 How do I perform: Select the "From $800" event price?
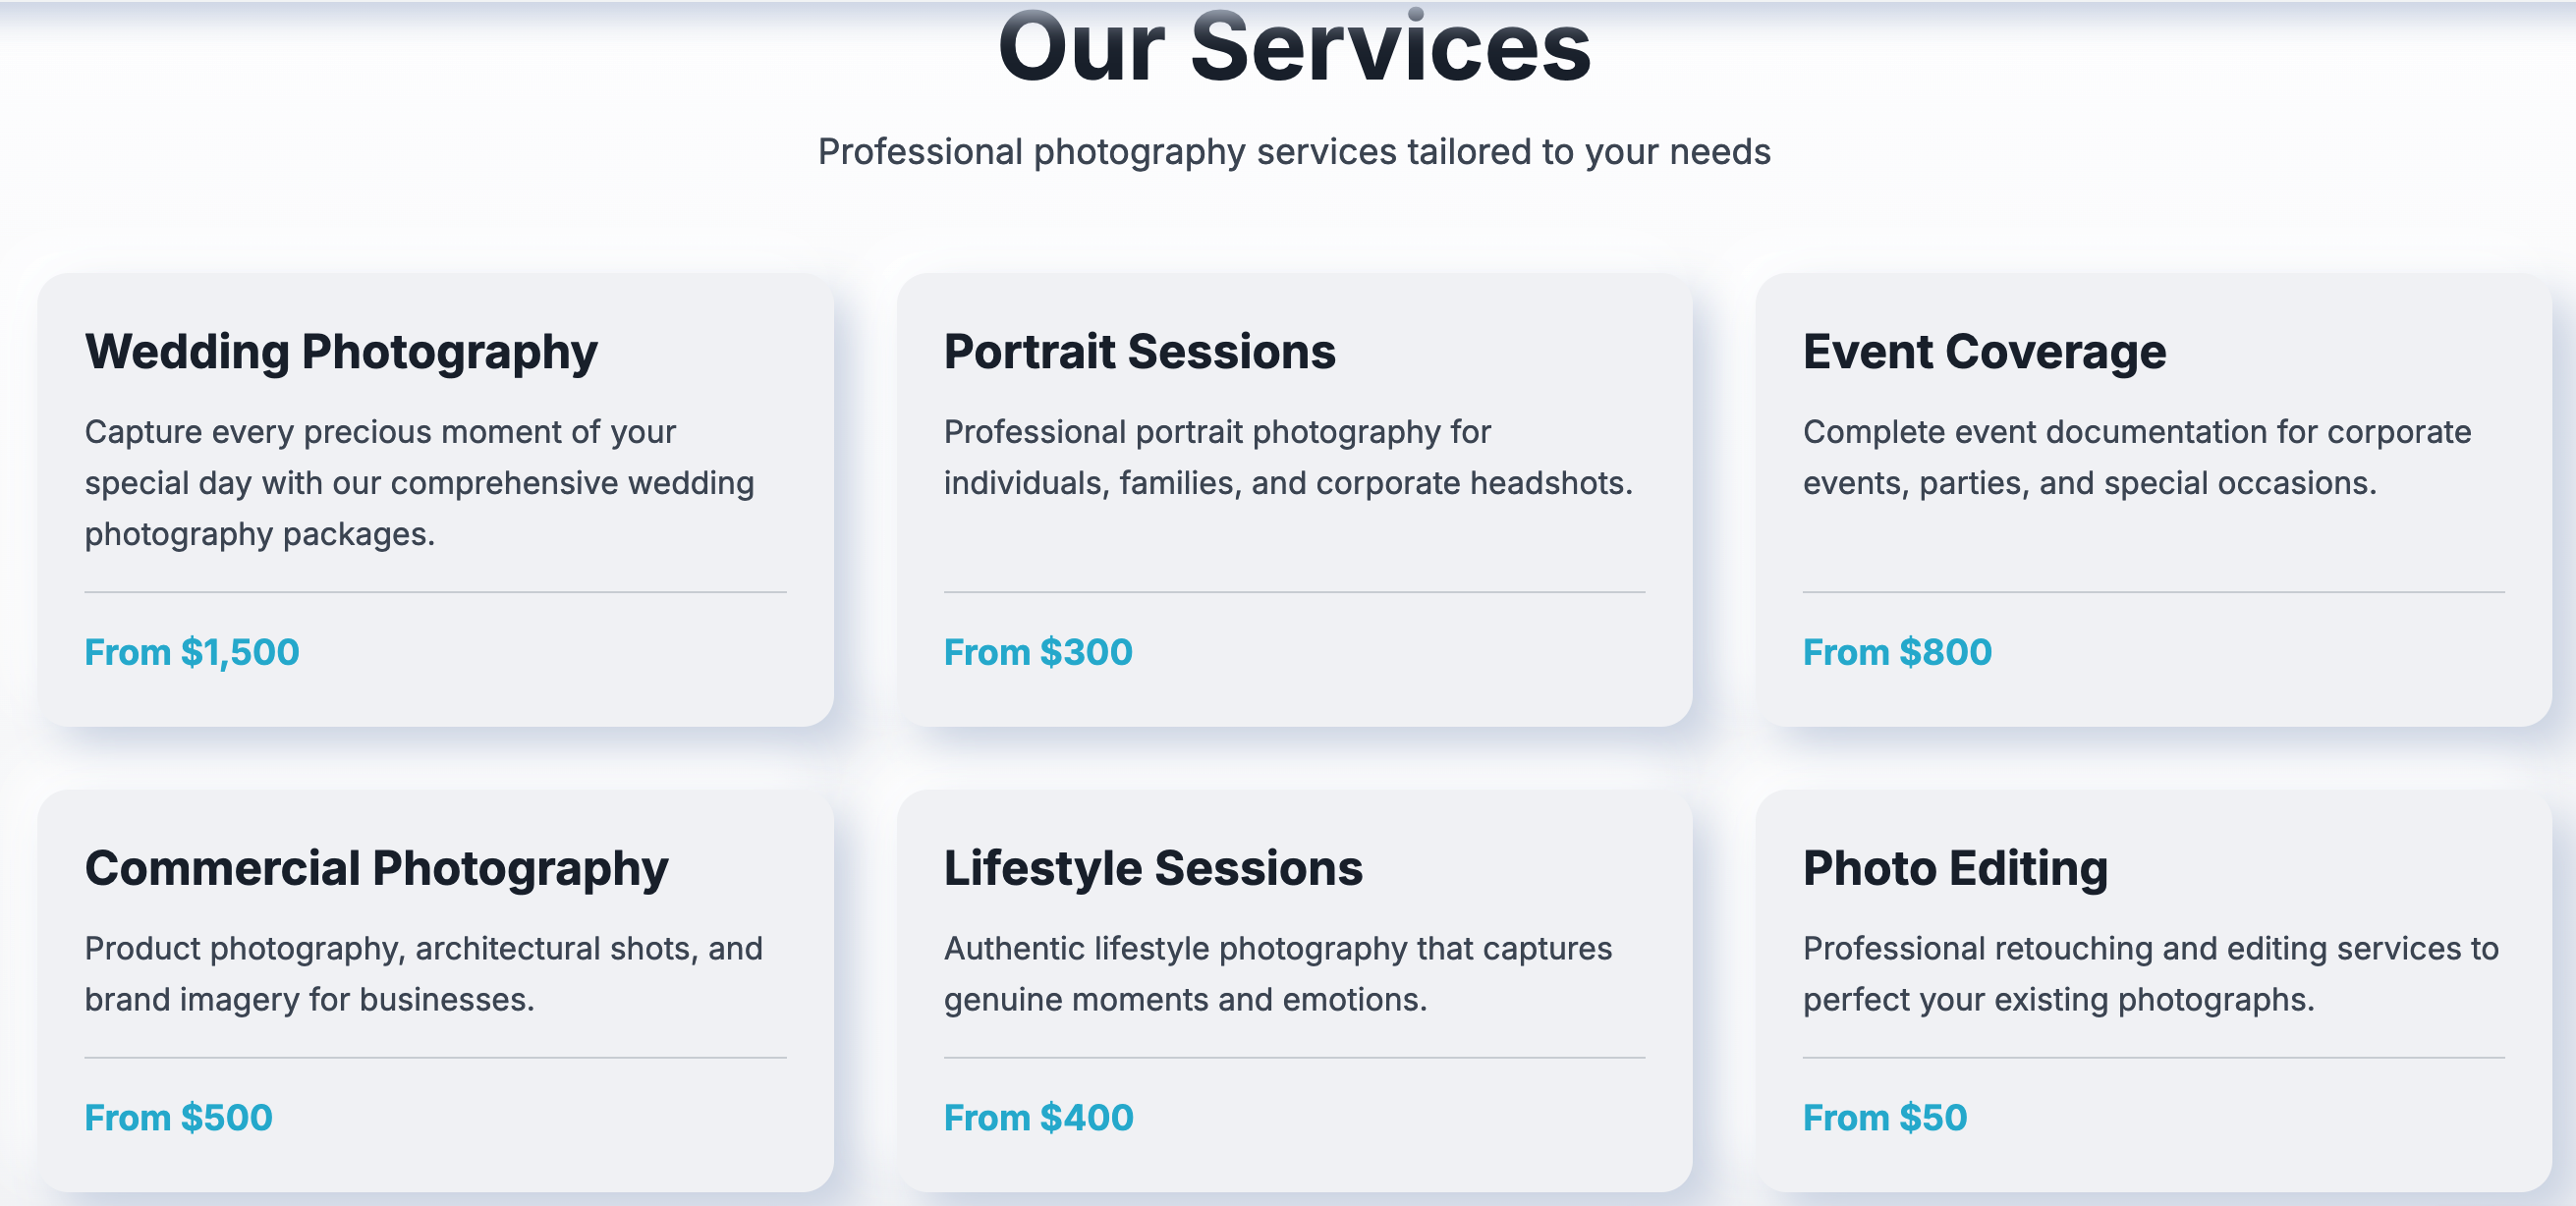pyautogui.click(x=1897, y=652)
